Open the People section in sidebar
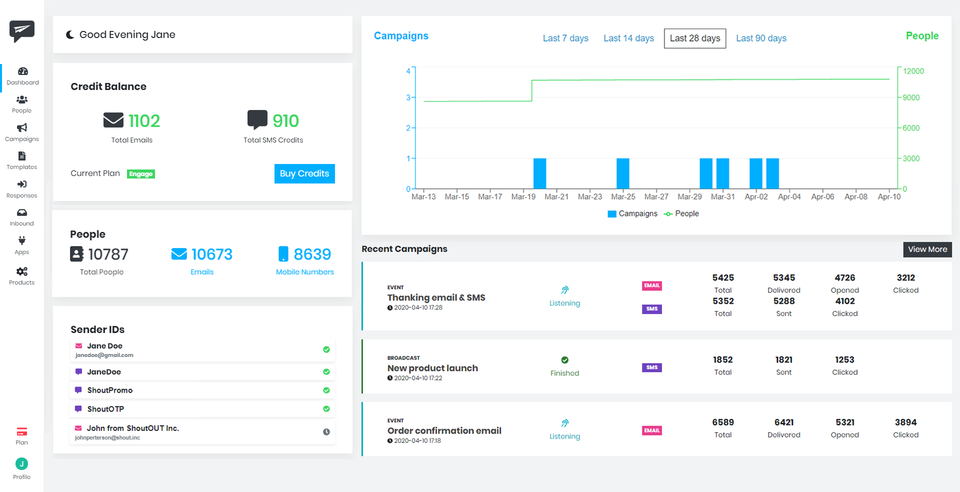 click(22, 103)
